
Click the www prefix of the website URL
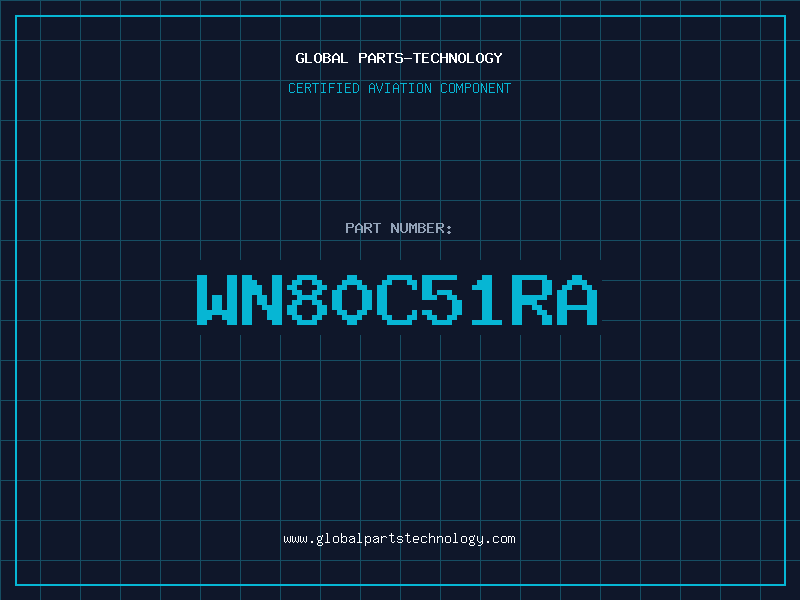(x=294, y=539)
